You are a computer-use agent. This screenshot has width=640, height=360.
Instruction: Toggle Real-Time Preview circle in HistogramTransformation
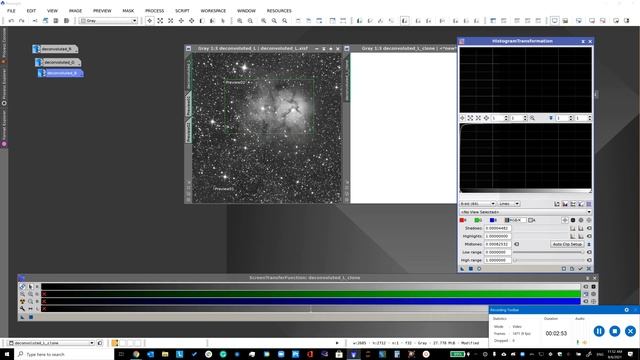tap(479, 269)
